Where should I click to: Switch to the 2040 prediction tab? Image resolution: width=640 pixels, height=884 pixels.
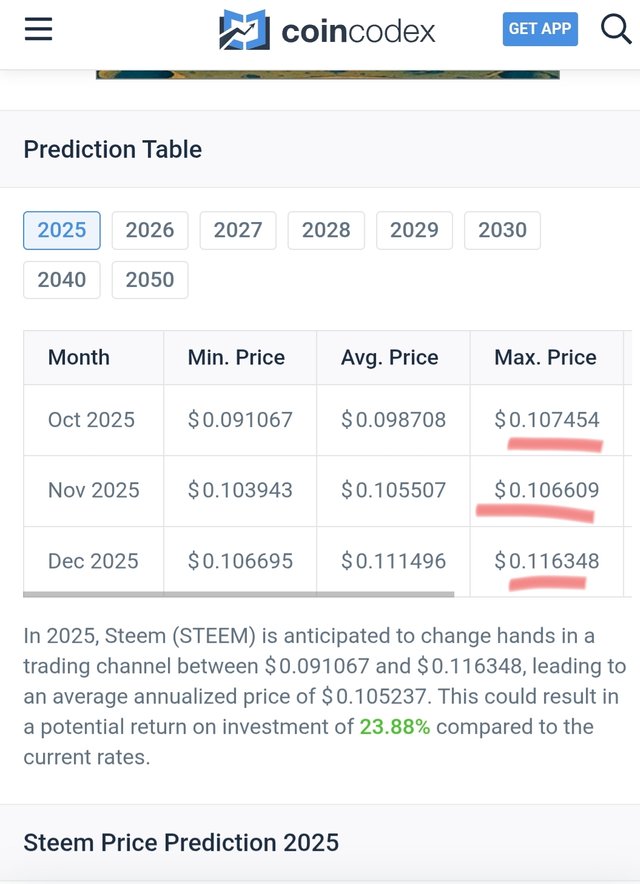(x=62, y=280)
